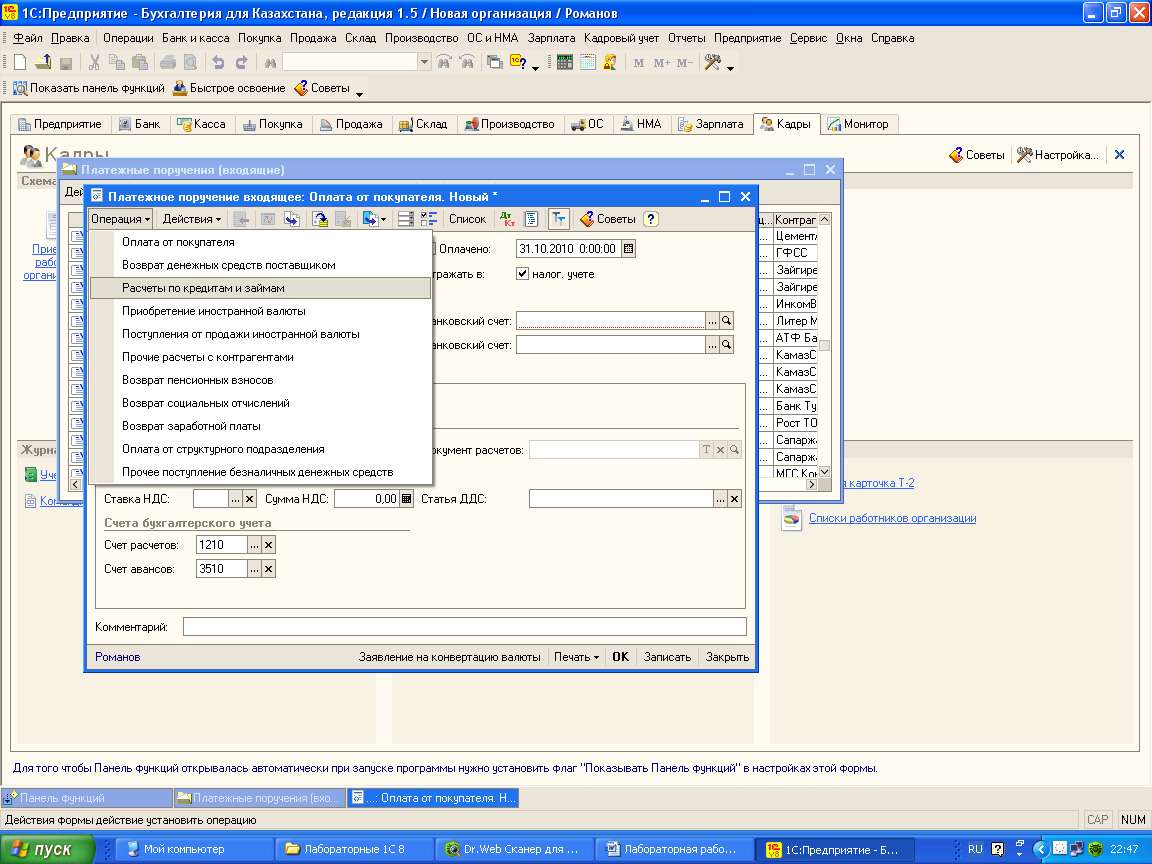Select Расчеты по кредитам и займам
The image size is (1152, 864).
click(260, 288)
